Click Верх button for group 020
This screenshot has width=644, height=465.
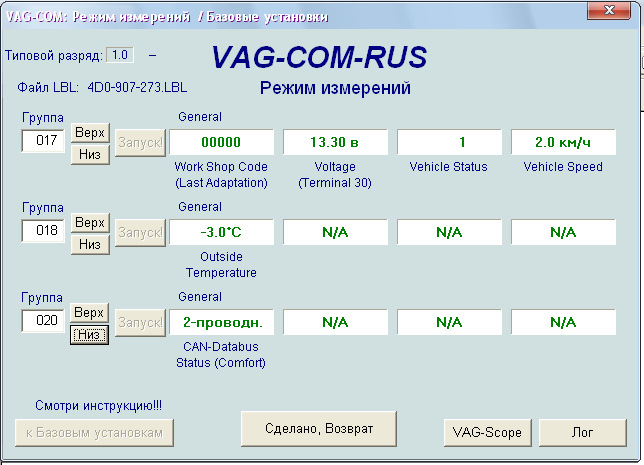[x=89, y=313]
